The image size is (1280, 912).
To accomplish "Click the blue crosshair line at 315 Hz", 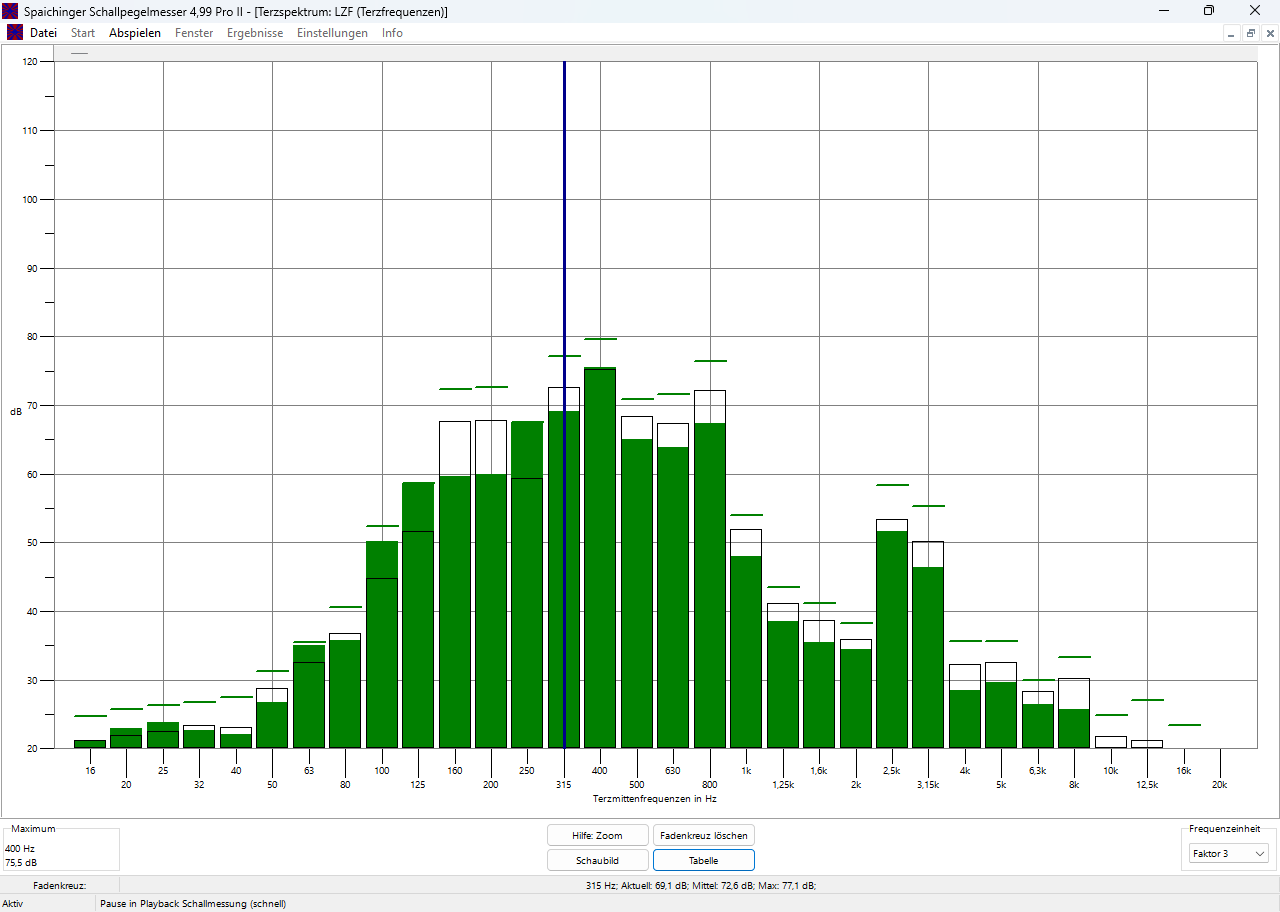I will point(564,250).
